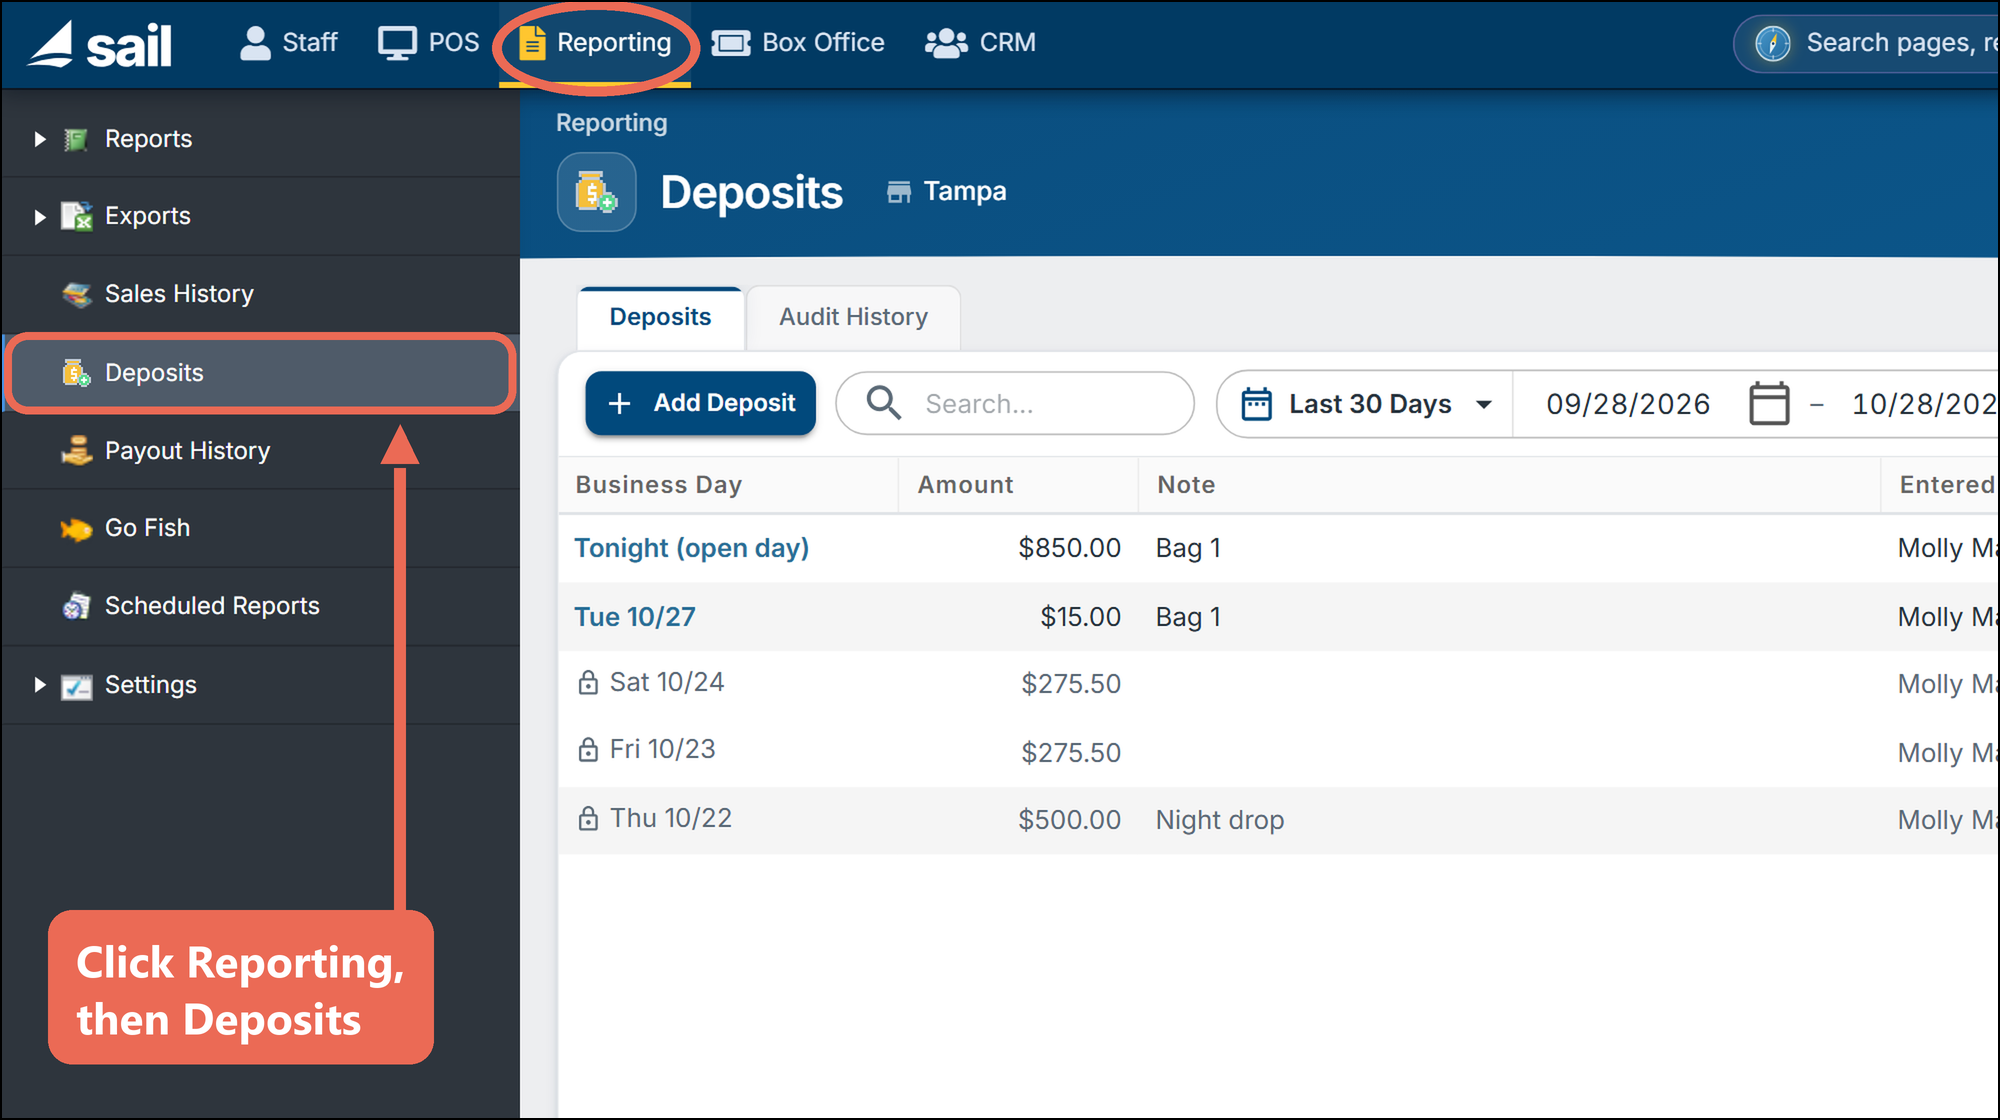The width and height of the screenshot is (2000, 1120).
Task: Click the Deposits page header icon
Action: coord(596,192)
